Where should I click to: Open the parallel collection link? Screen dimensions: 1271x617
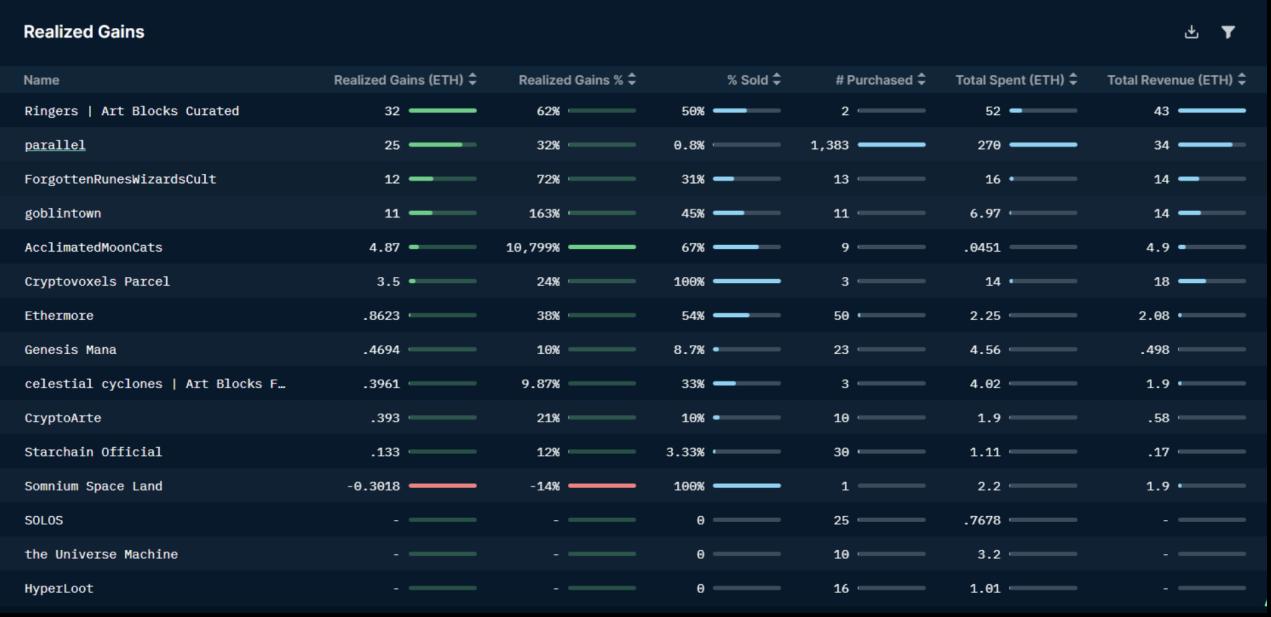(55, 145)
